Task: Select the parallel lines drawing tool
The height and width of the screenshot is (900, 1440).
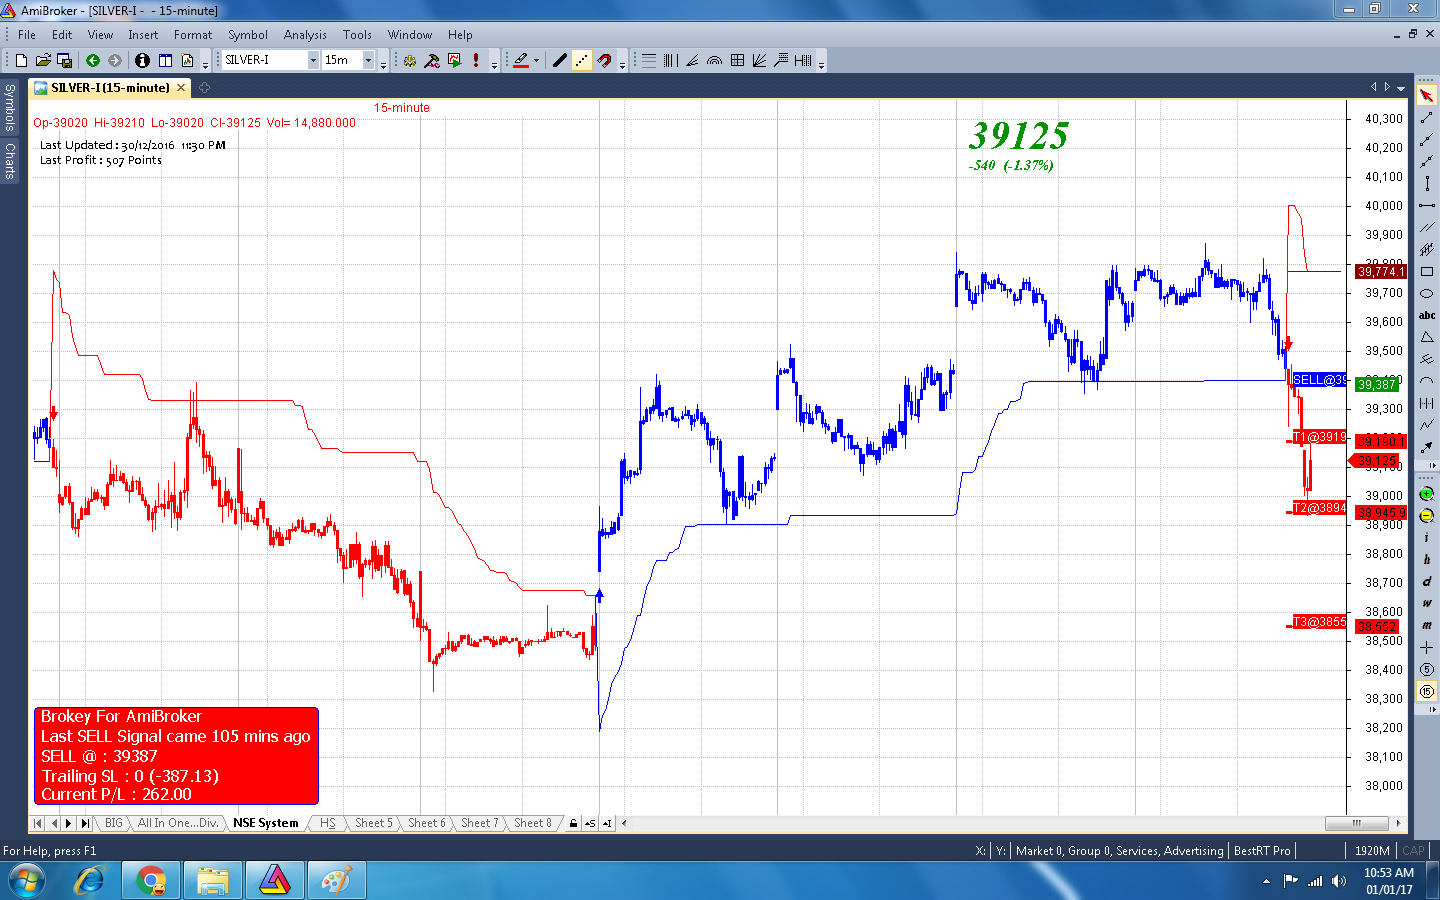Action: (1427, 227)
